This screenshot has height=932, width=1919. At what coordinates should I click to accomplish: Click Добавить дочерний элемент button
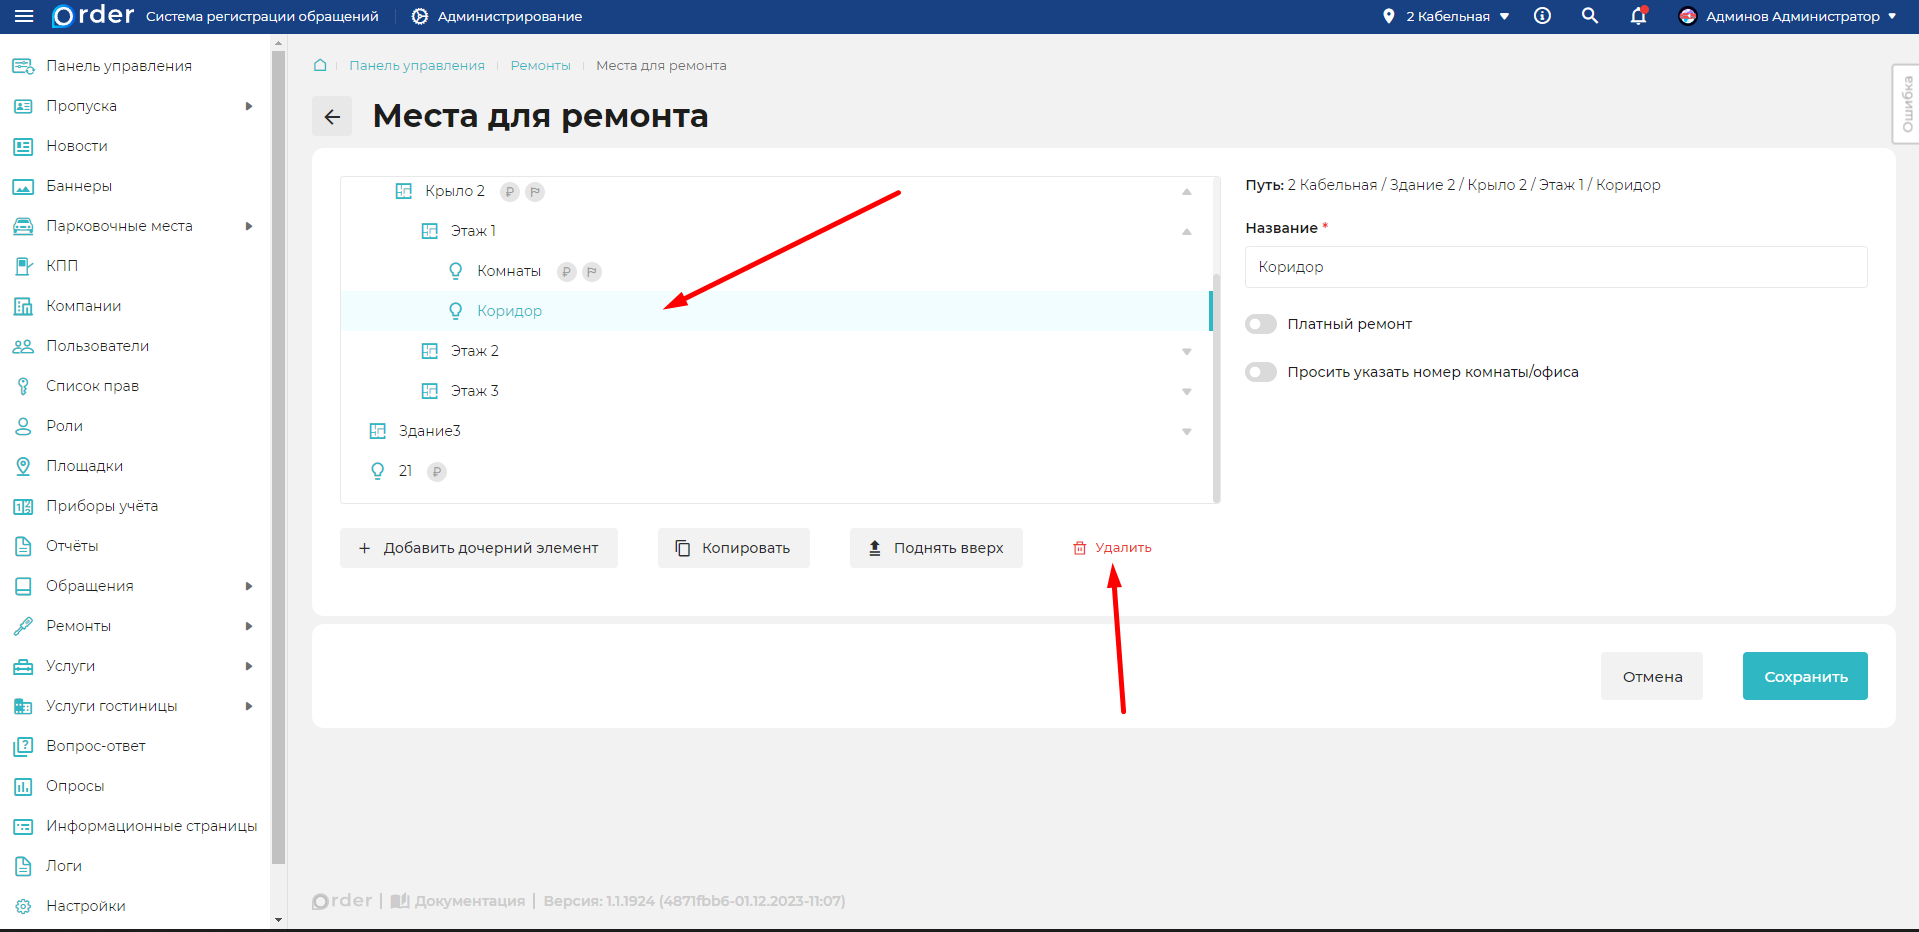pos(479,548)
